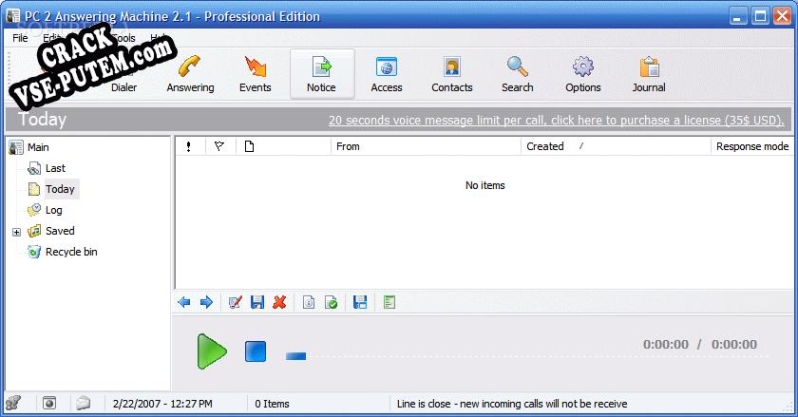Image resolution: width=798 pixels, height=417 pixels.
Task: Click the No items text in list
Action: pyautogui.click(x=485, y=185)
